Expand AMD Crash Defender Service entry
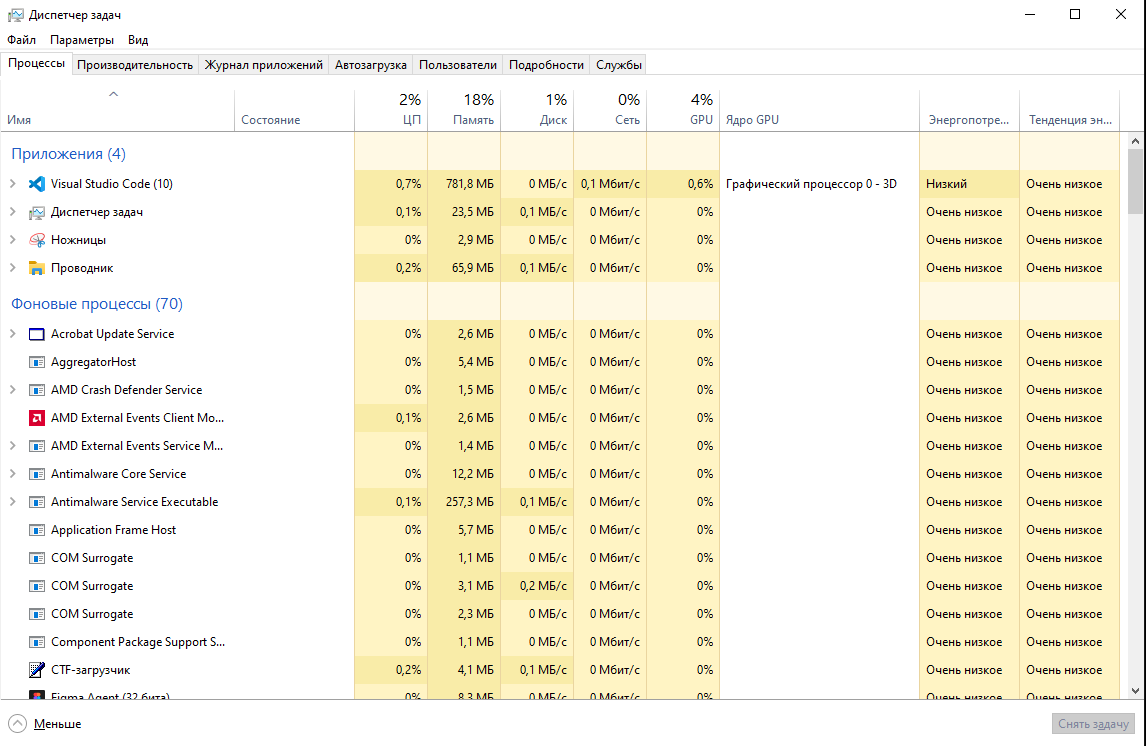Viewport: 1146px width, 746px height. pos(12,390)
